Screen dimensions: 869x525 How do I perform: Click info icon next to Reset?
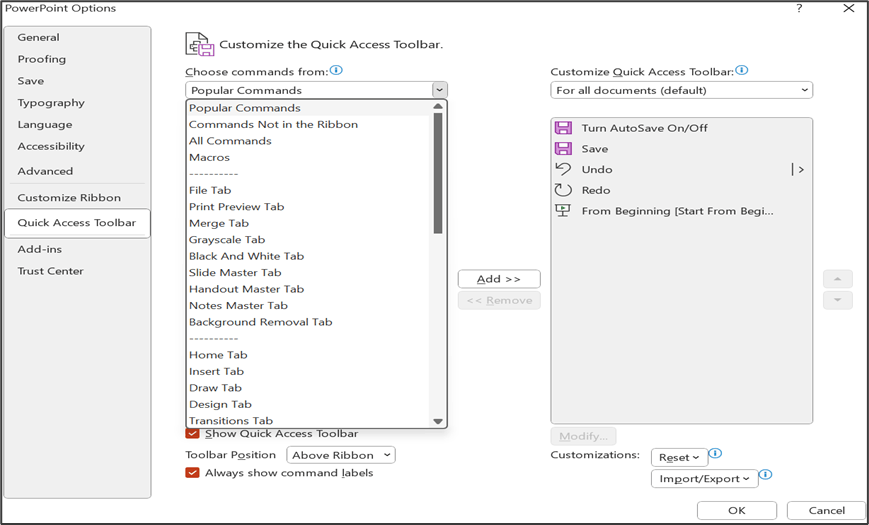[x=715, y=453]
